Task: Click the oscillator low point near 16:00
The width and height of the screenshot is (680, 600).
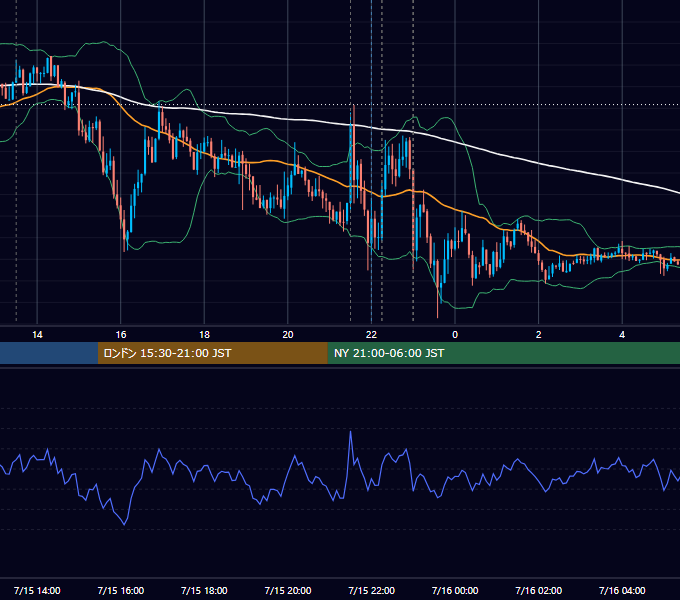Action: click(124, 524)
